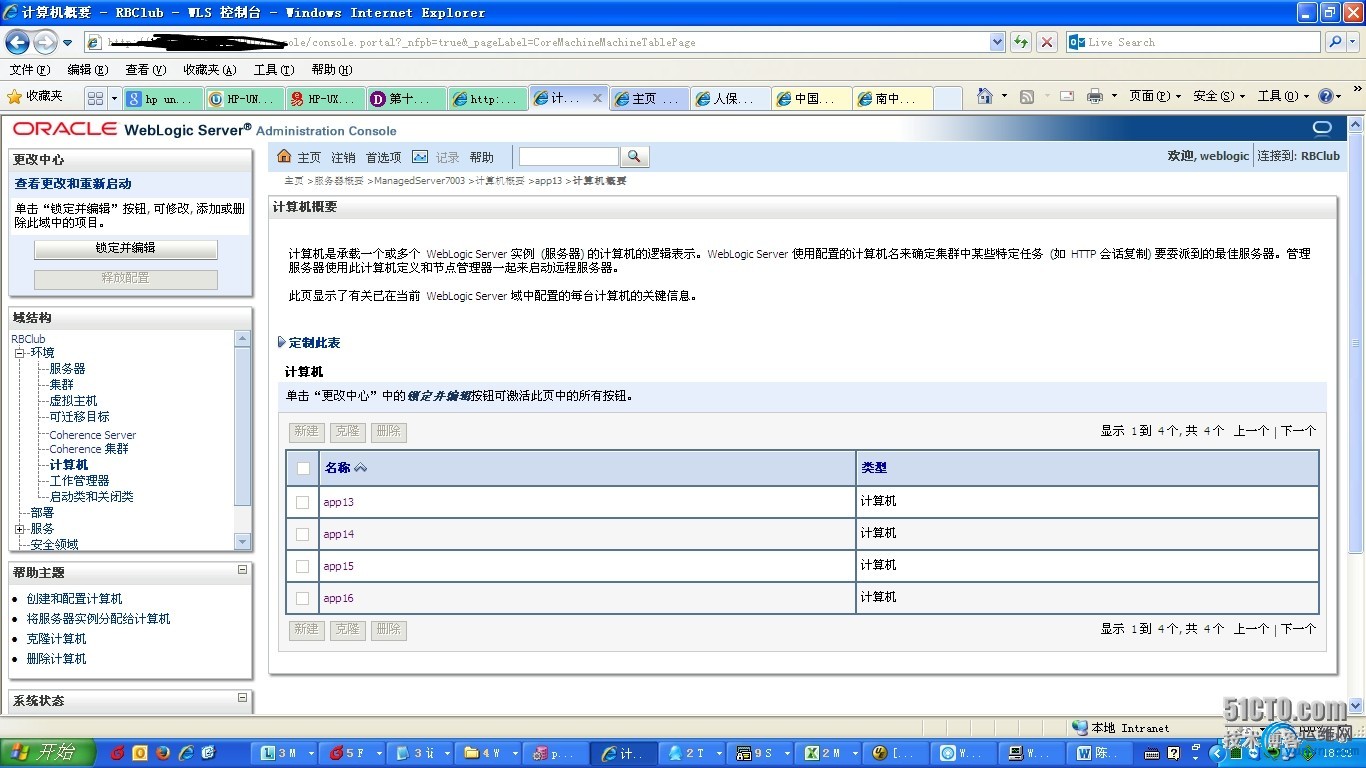The width and height of the screenshot is (1366, 768).
Task: Click the home icon beside 主页
Action: (284, 157)
